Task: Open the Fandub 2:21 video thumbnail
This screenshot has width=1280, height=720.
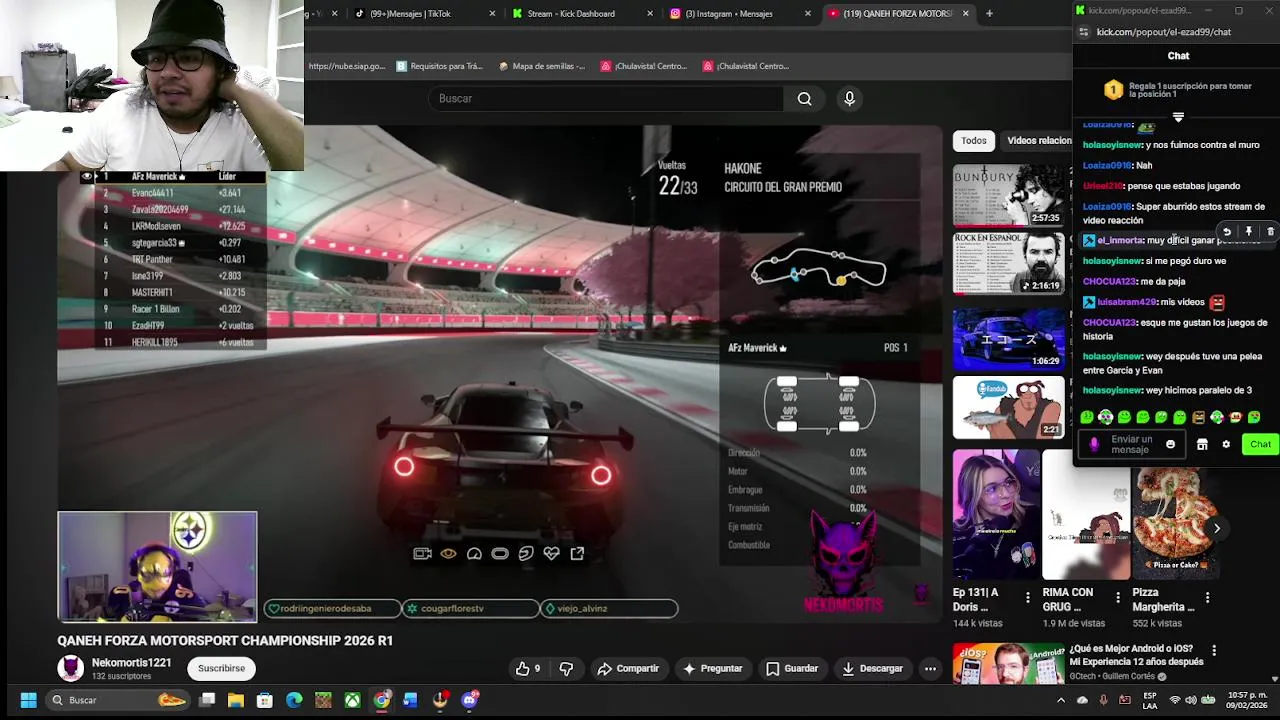Action: tap(1007, 407)
